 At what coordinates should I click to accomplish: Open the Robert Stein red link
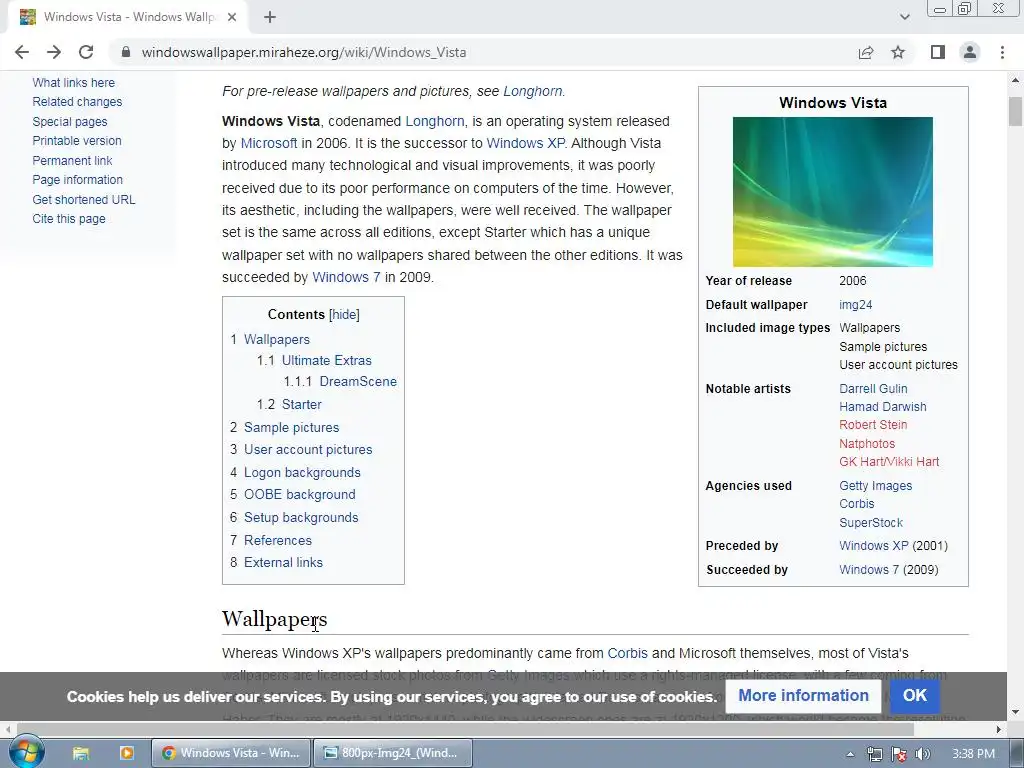coord(872,424)
